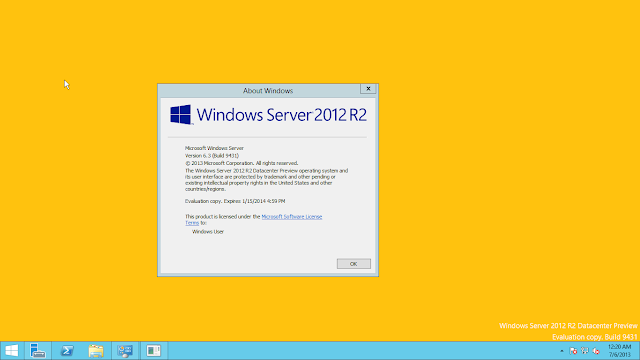Click the Windows Server 2012 R2 logo
640x360 pixels.
tap(268, 115)
